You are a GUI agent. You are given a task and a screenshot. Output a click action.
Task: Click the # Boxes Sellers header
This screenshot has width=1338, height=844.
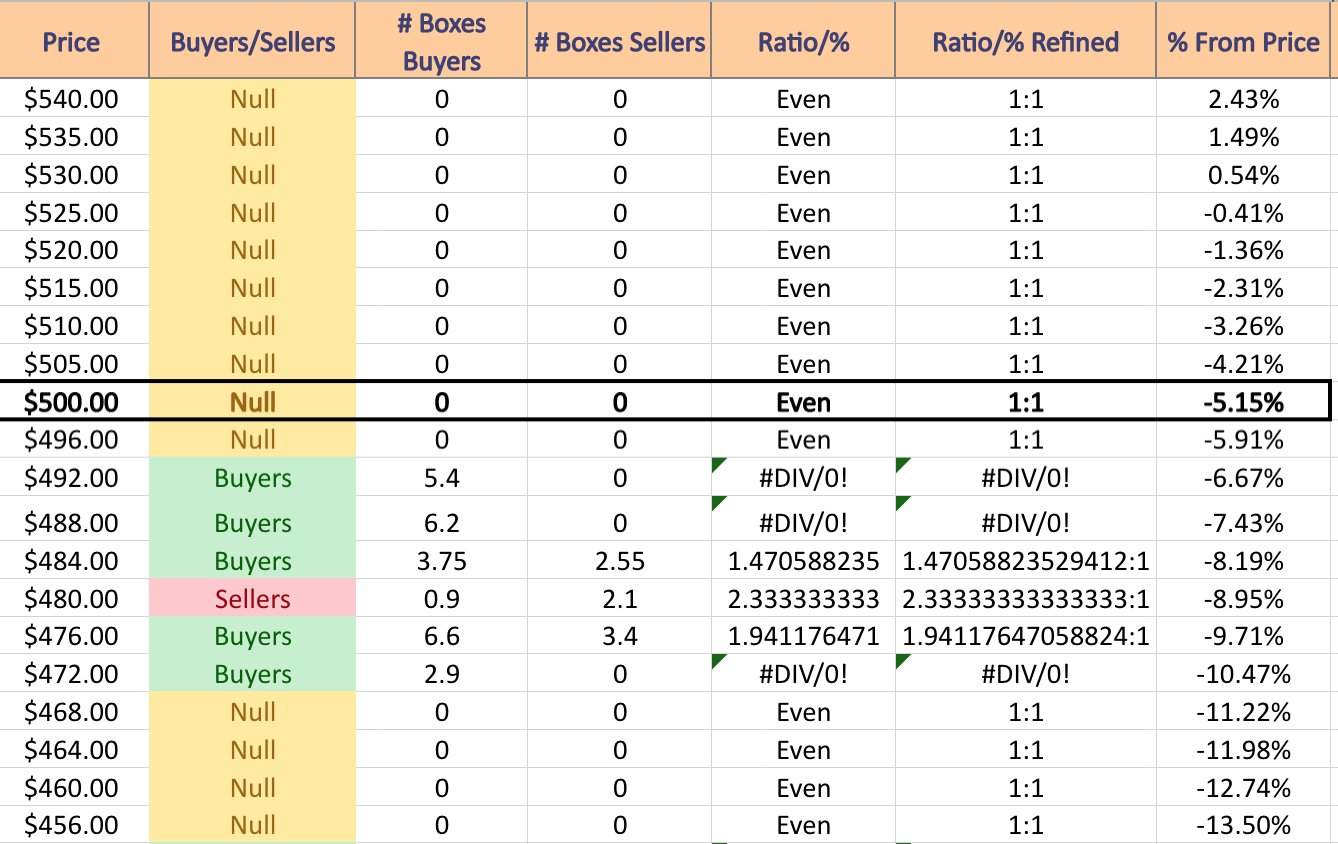[620, 42]
